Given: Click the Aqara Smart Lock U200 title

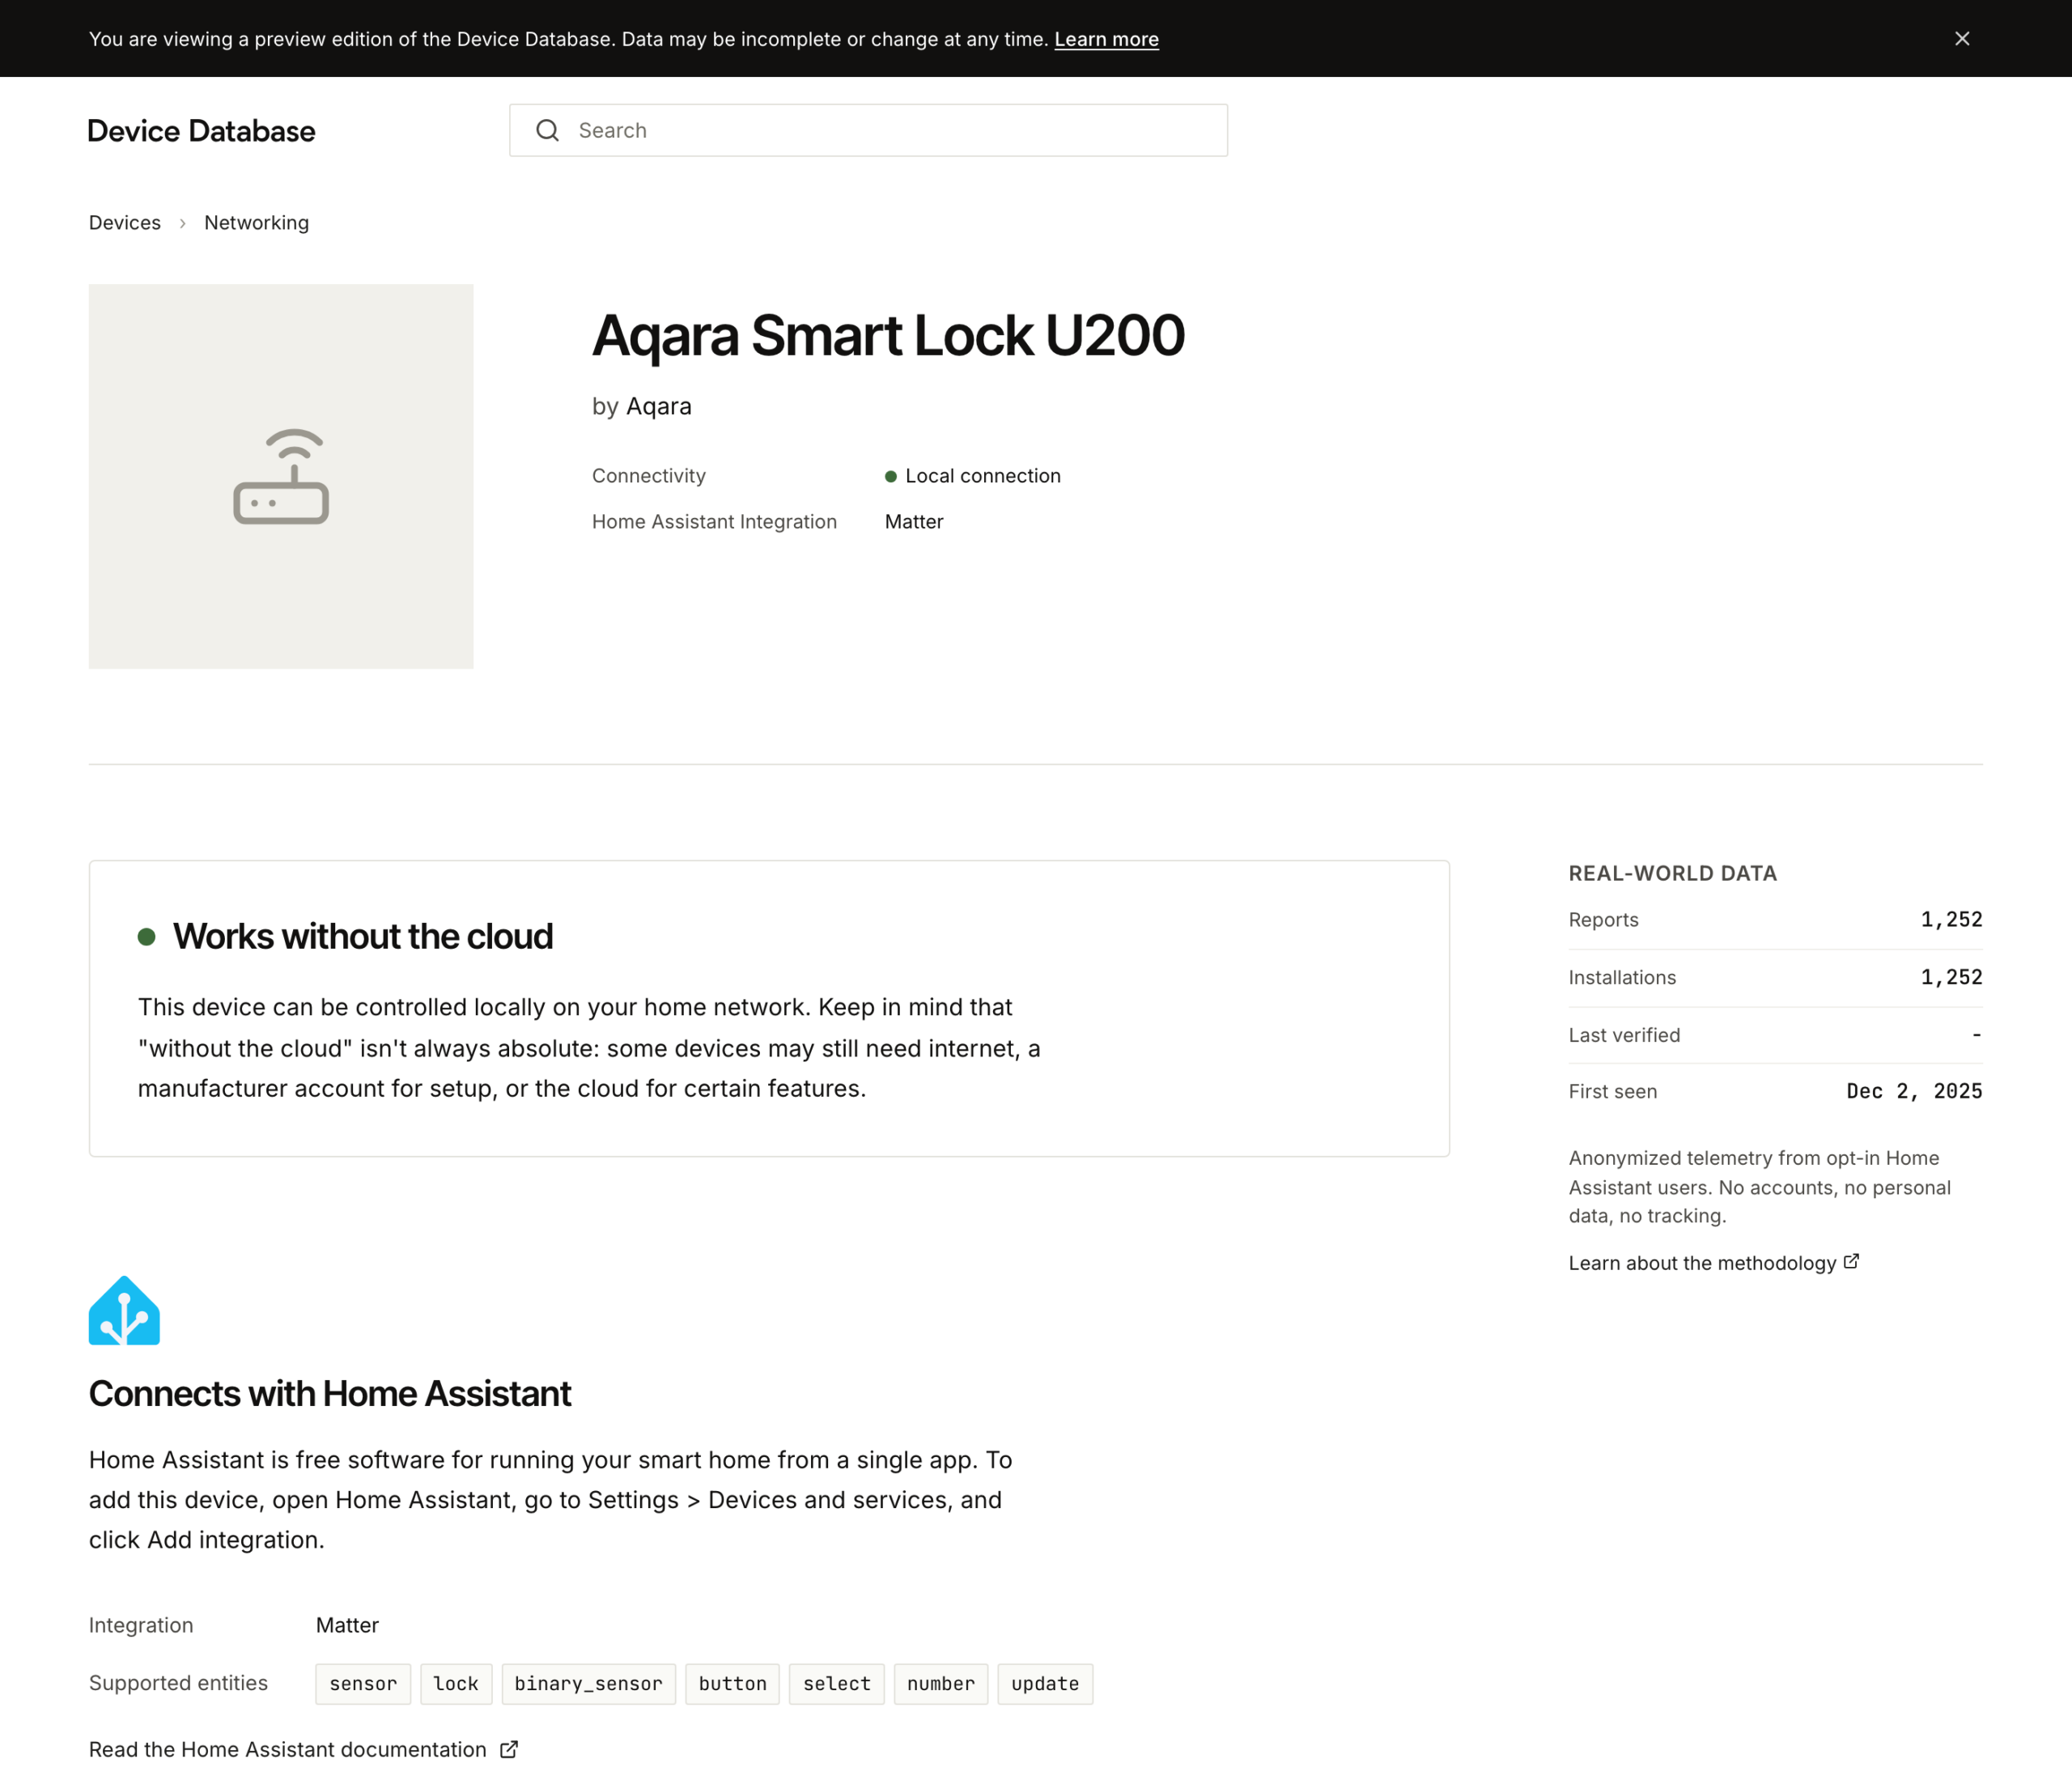Looking at the screenshot, I should [888, 336].
